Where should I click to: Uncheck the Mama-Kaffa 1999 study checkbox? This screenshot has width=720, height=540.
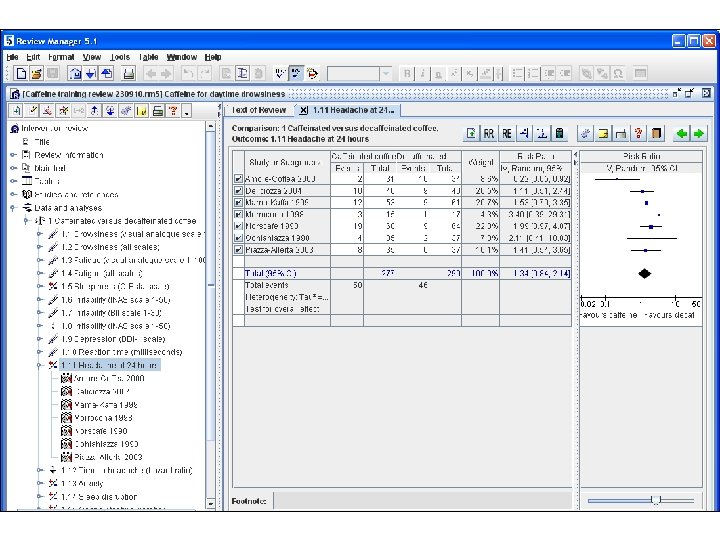coord(238,202)
